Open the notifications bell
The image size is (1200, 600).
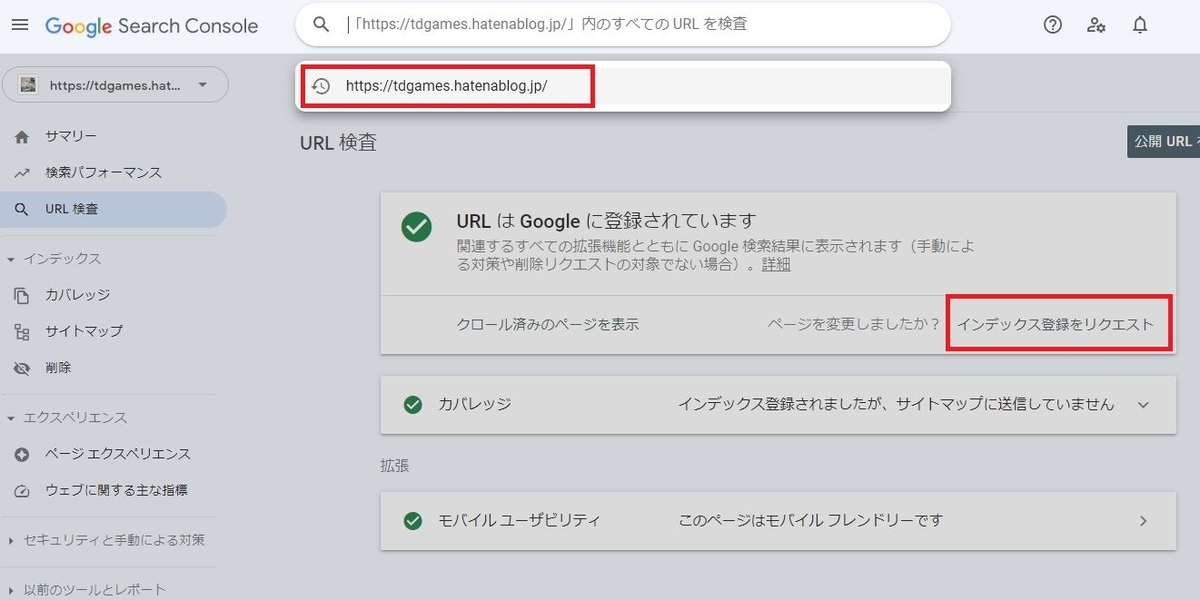(x=1140, y=26)
